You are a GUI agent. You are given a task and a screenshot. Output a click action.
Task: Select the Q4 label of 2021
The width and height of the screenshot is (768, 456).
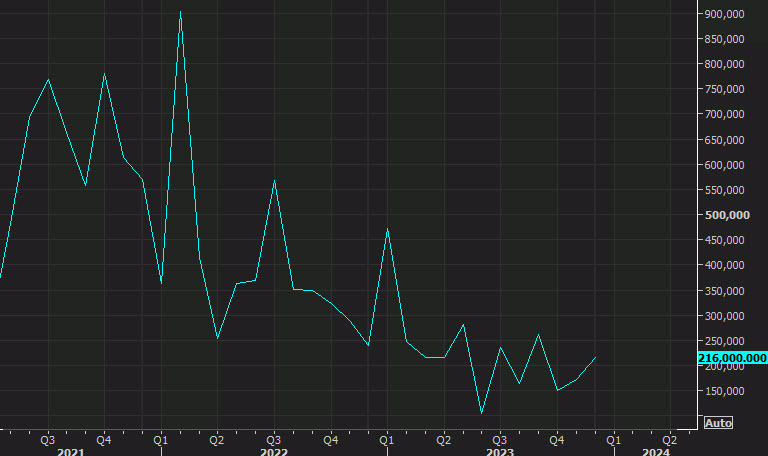(104, 440)
